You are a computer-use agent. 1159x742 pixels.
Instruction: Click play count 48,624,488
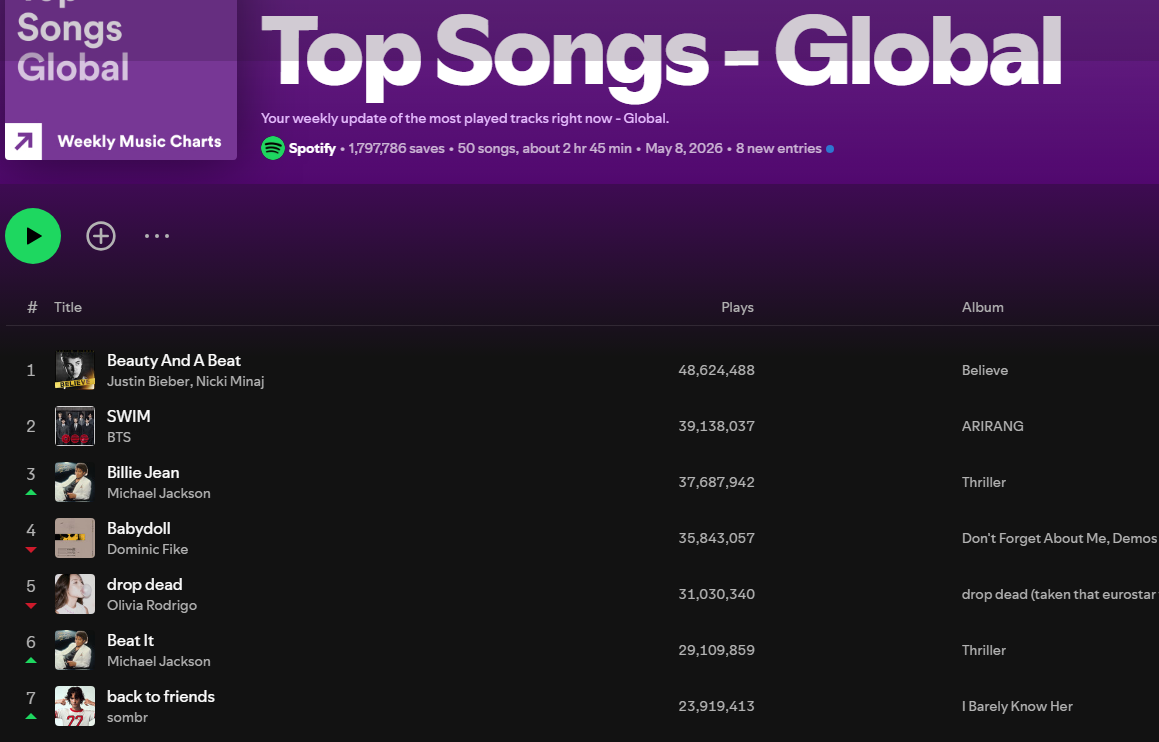(x=716, y=370)
